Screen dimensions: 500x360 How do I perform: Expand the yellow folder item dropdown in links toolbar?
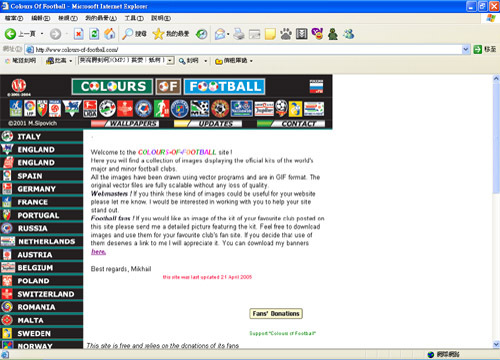[x=251, y=61]
